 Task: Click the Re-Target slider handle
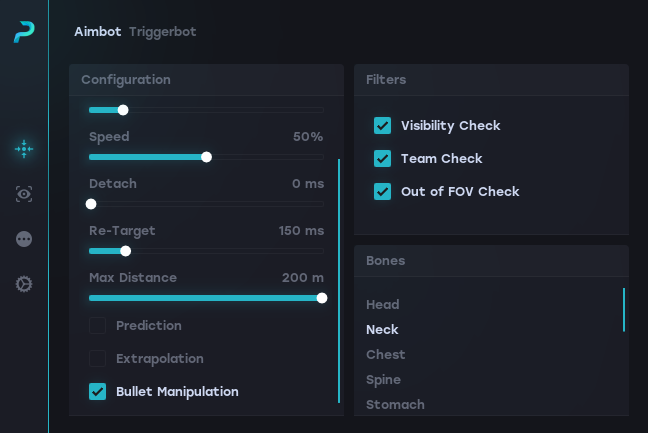[x=125, y=251]
